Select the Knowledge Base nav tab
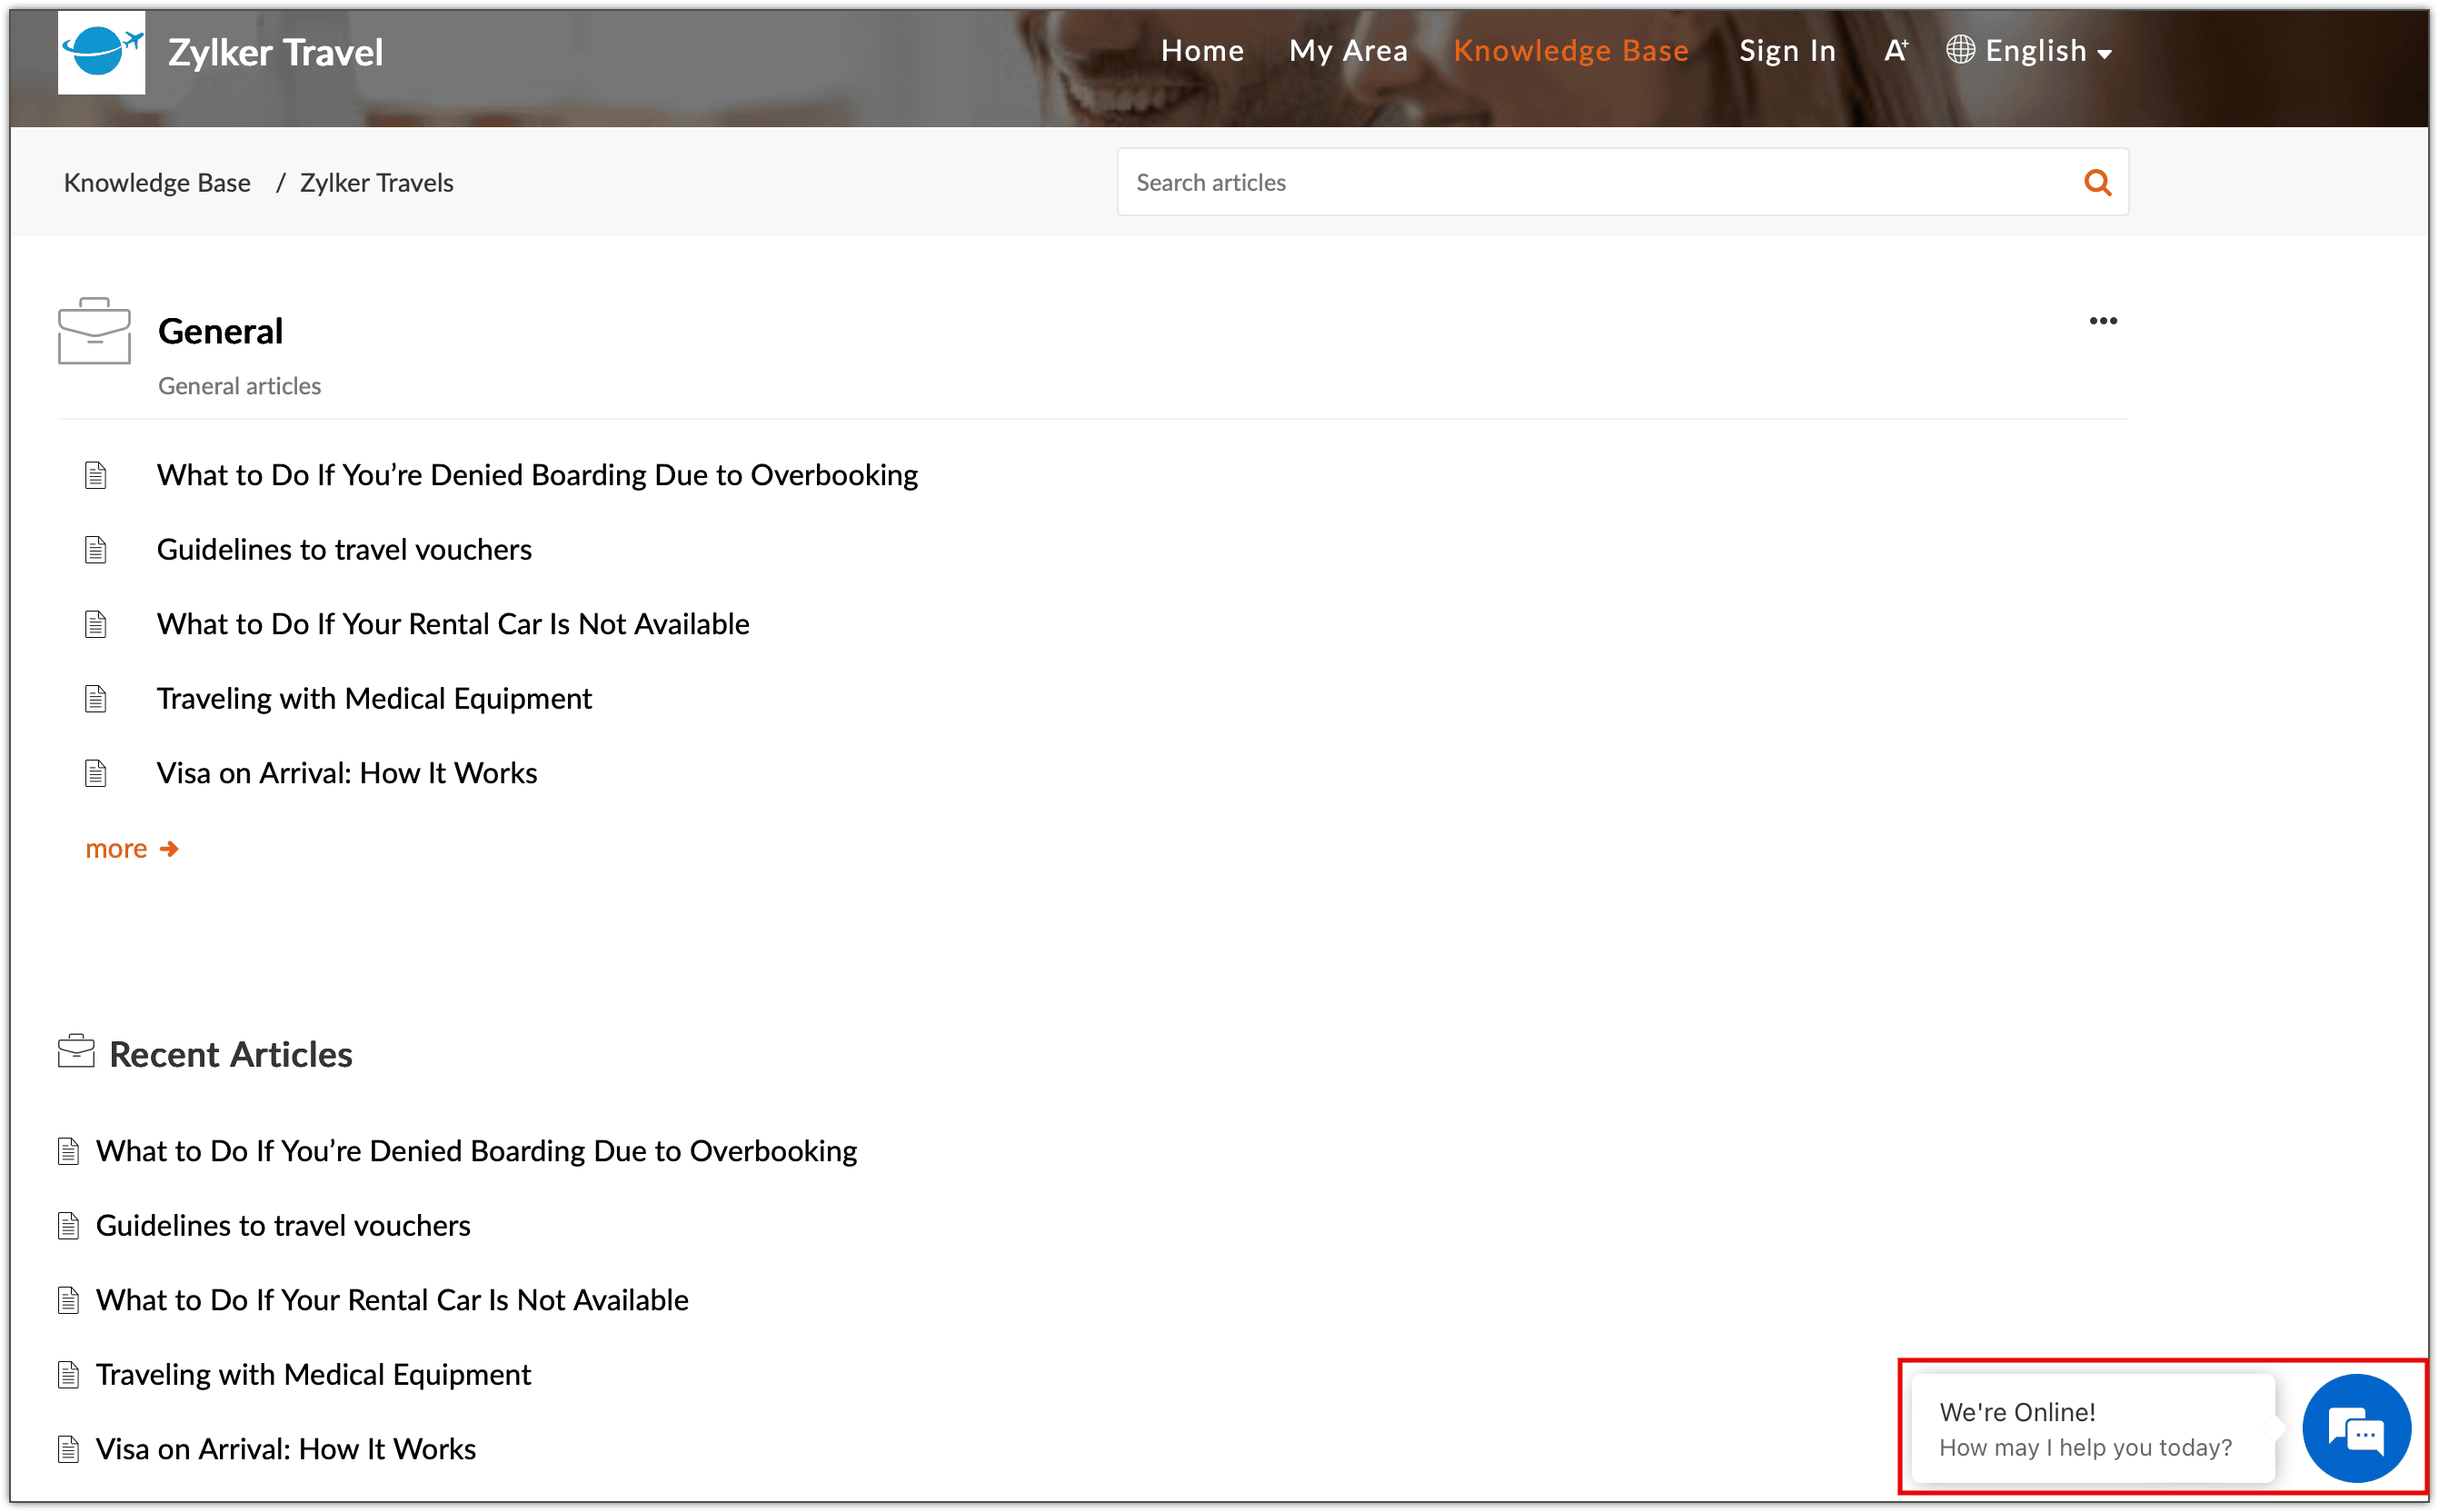Screen dimensions: 2439x1512 (1570, 51)
